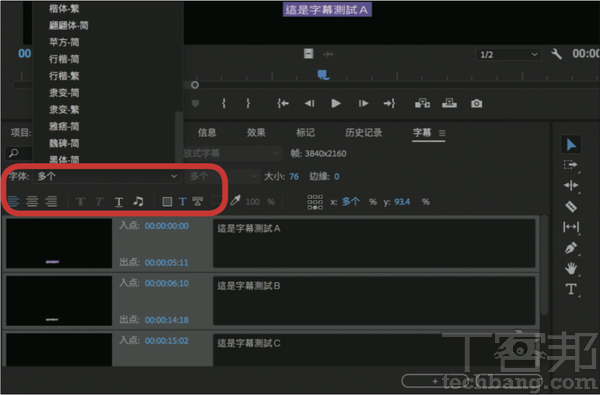Click the project search magnifier field
The image size is (600, 395).
[19, 153]
